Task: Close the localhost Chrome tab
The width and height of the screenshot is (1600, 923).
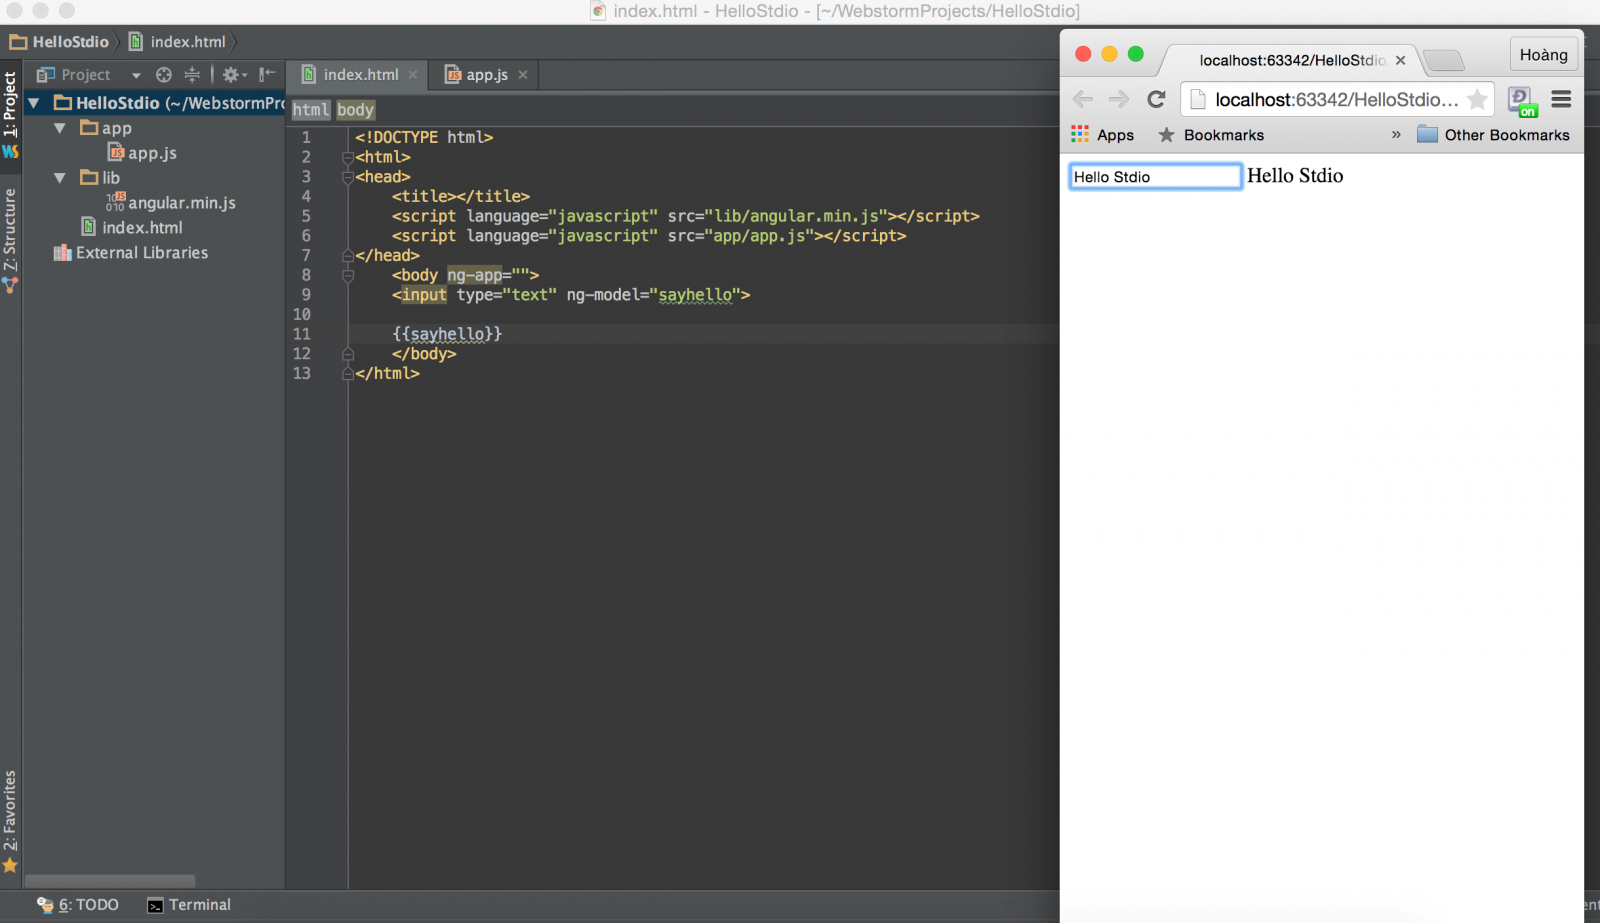Action: click(x=1400, y=60)
